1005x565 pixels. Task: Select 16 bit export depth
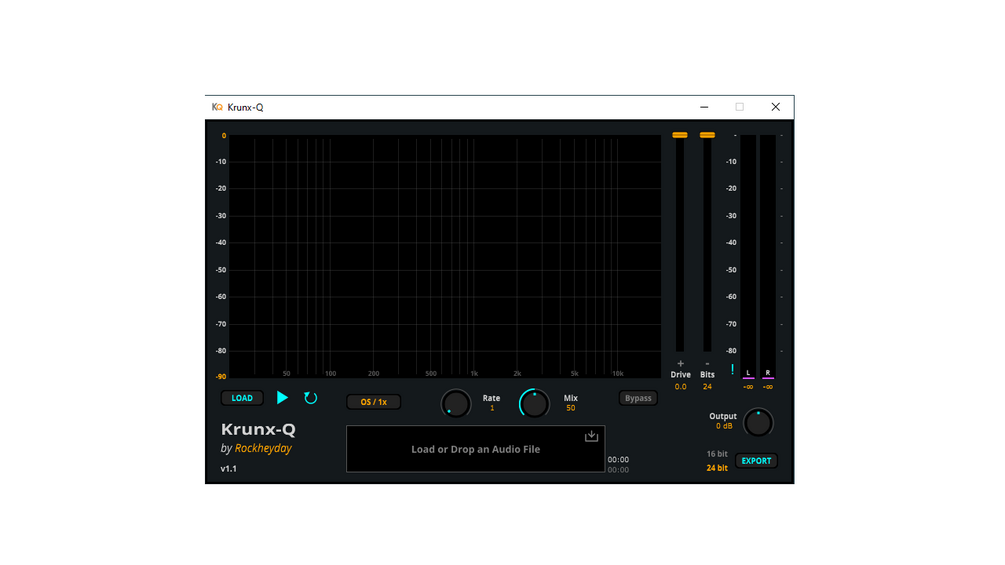tap(717, 454)
